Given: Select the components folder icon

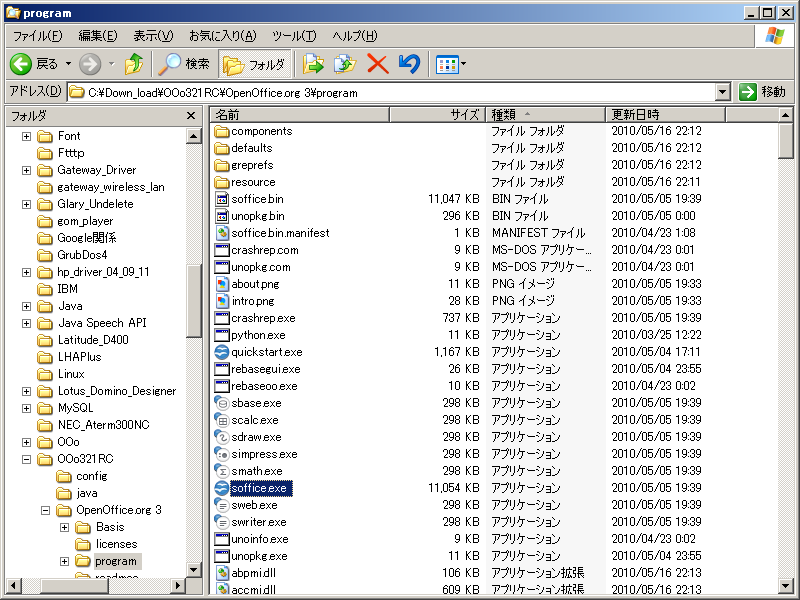Looking at the screenshot, I should [221, 131].
